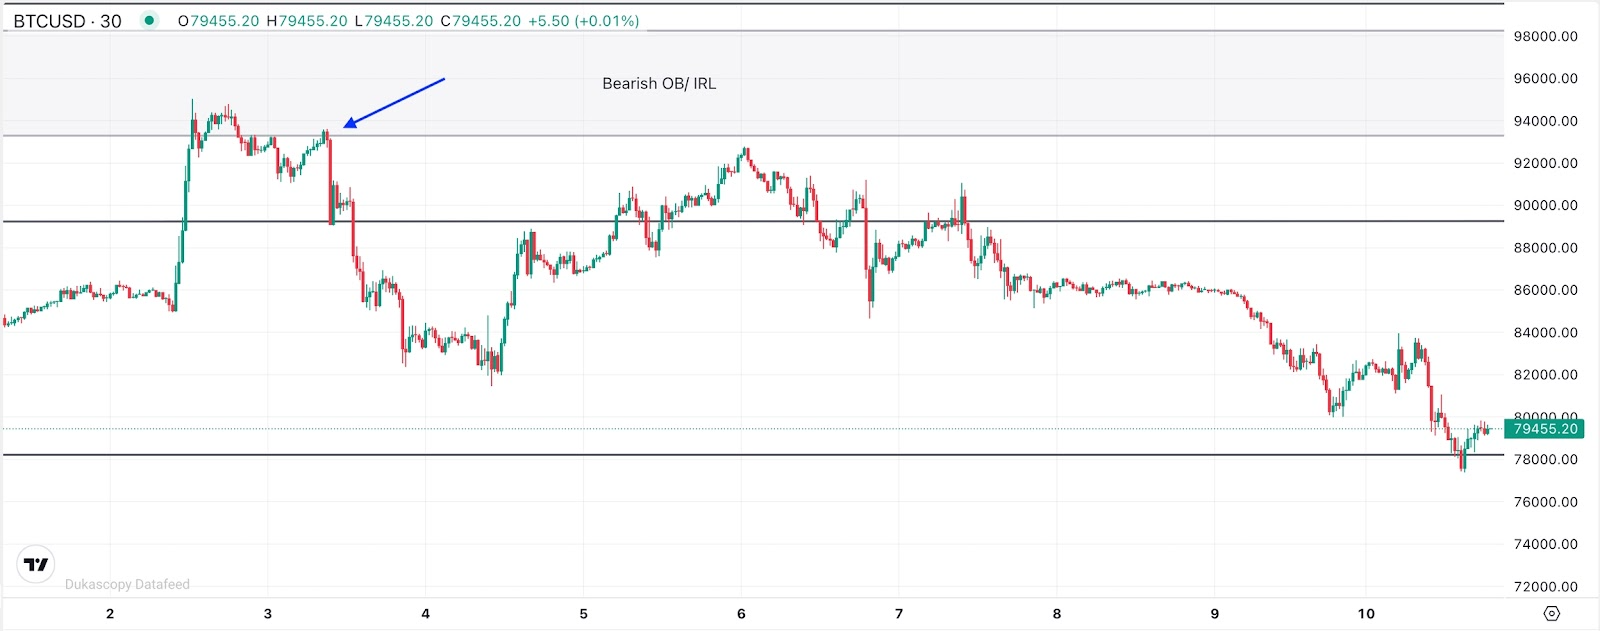Click the Dukascopy Datafeed attribution text
This screenshot has width=1600, height=631.
click(127, 585)
